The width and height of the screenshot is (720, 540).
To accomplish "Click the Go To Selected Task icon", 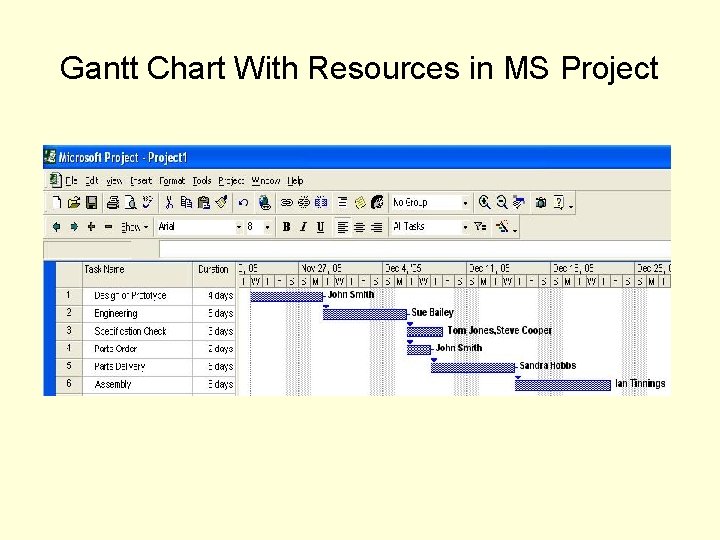I will (x=519, y=202).
